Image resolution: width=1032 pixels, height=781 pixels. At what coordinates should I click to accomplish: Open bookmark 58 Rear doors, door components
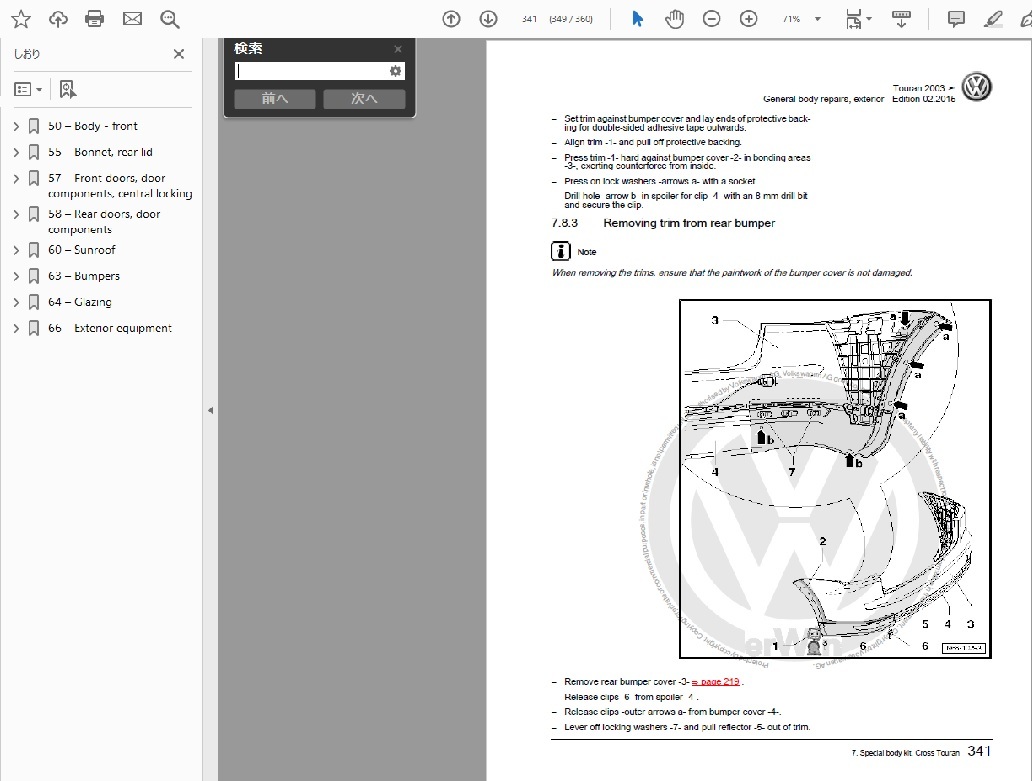pyautogui.click(x=104, y=222)
